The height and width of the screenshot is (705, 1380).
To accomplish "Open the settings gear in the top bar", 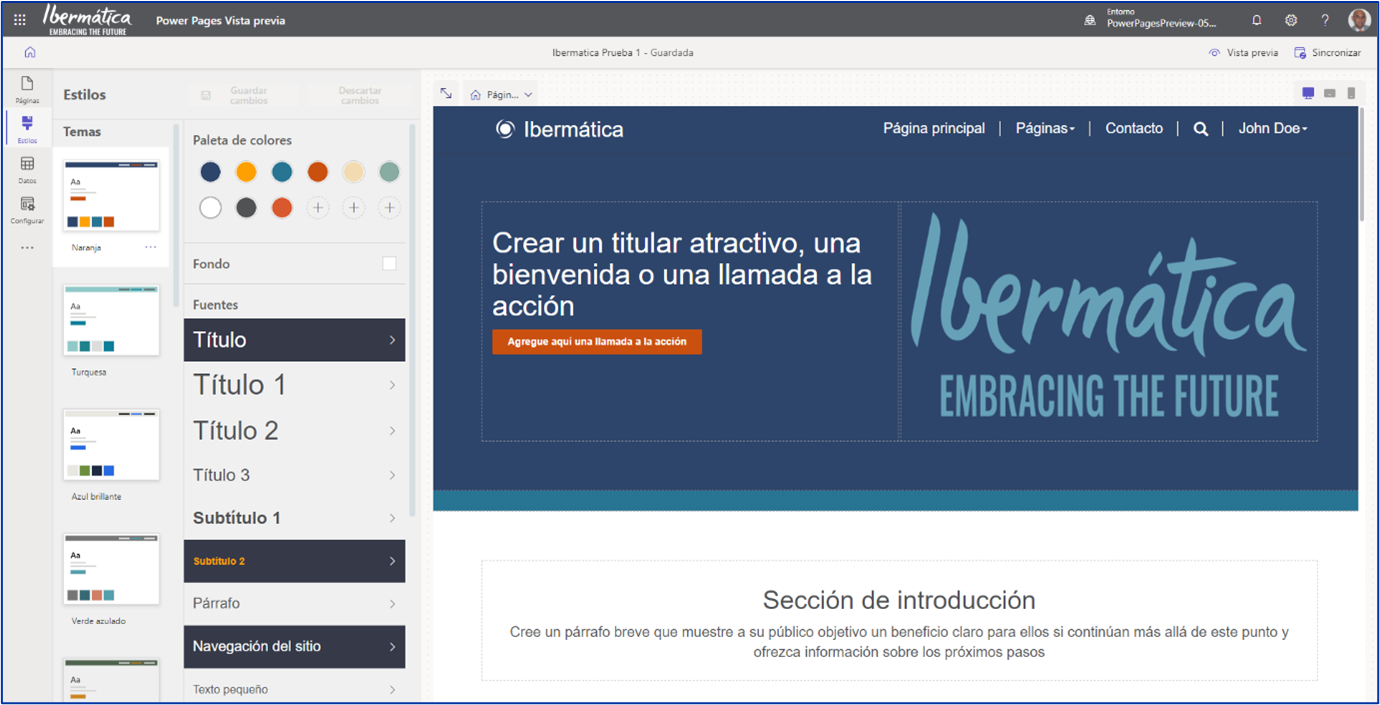I will (1290, 19).
